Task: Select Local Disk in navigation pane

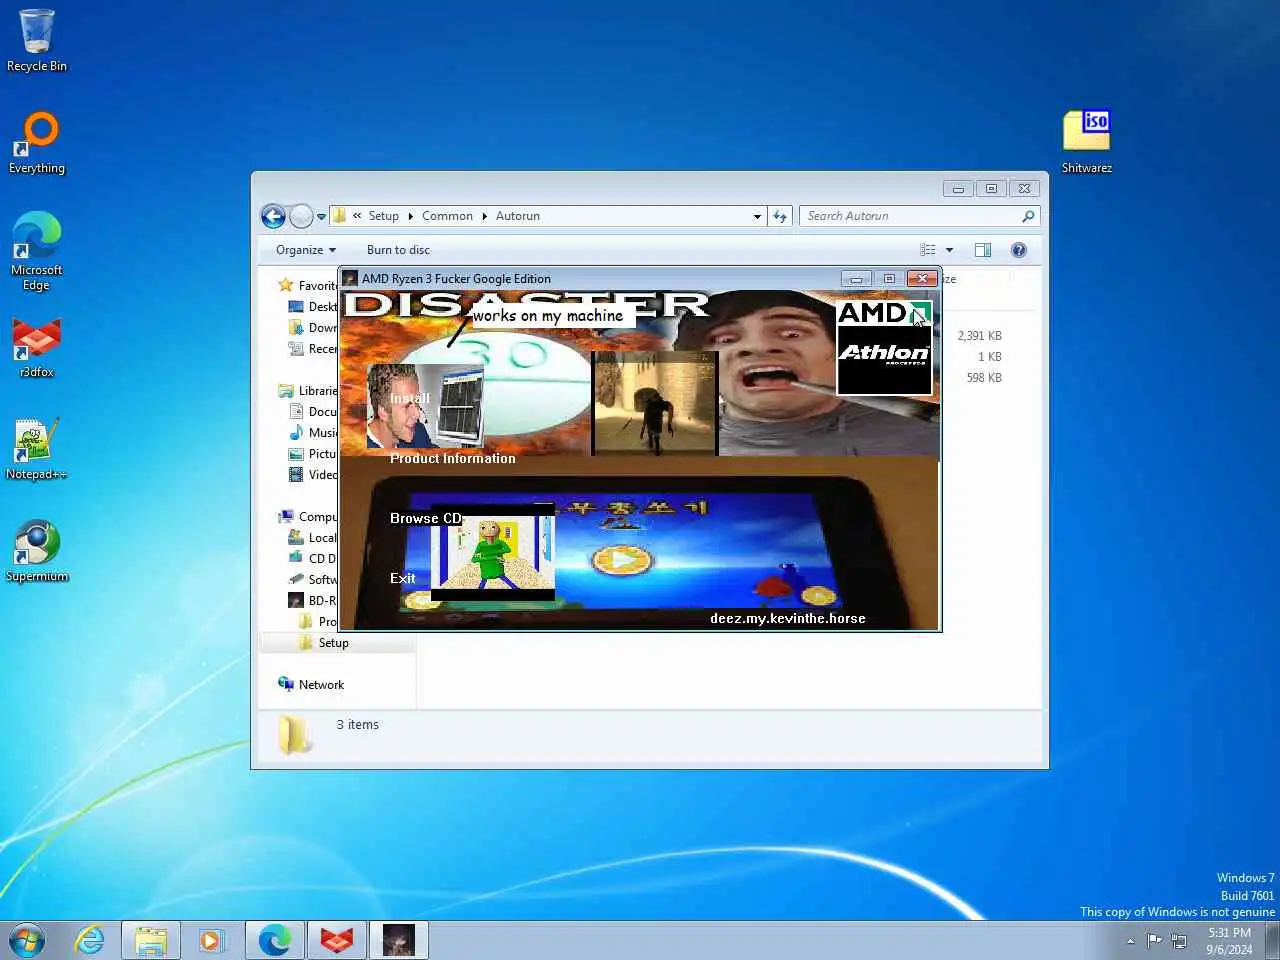Action: click(x=312, y=537)
